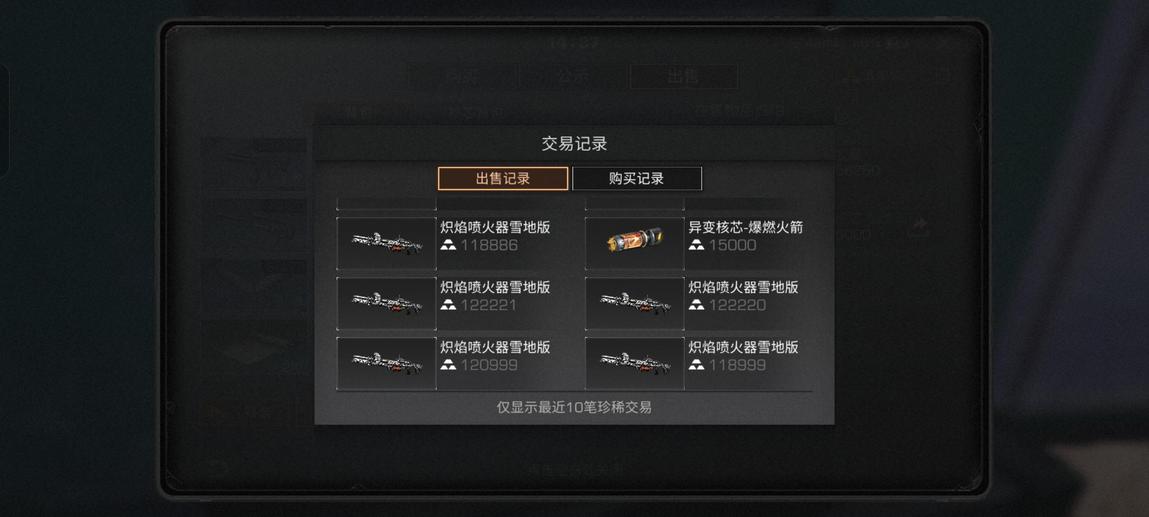
Task: Open the 购买记录 tab
Action: tap(637, 179)
